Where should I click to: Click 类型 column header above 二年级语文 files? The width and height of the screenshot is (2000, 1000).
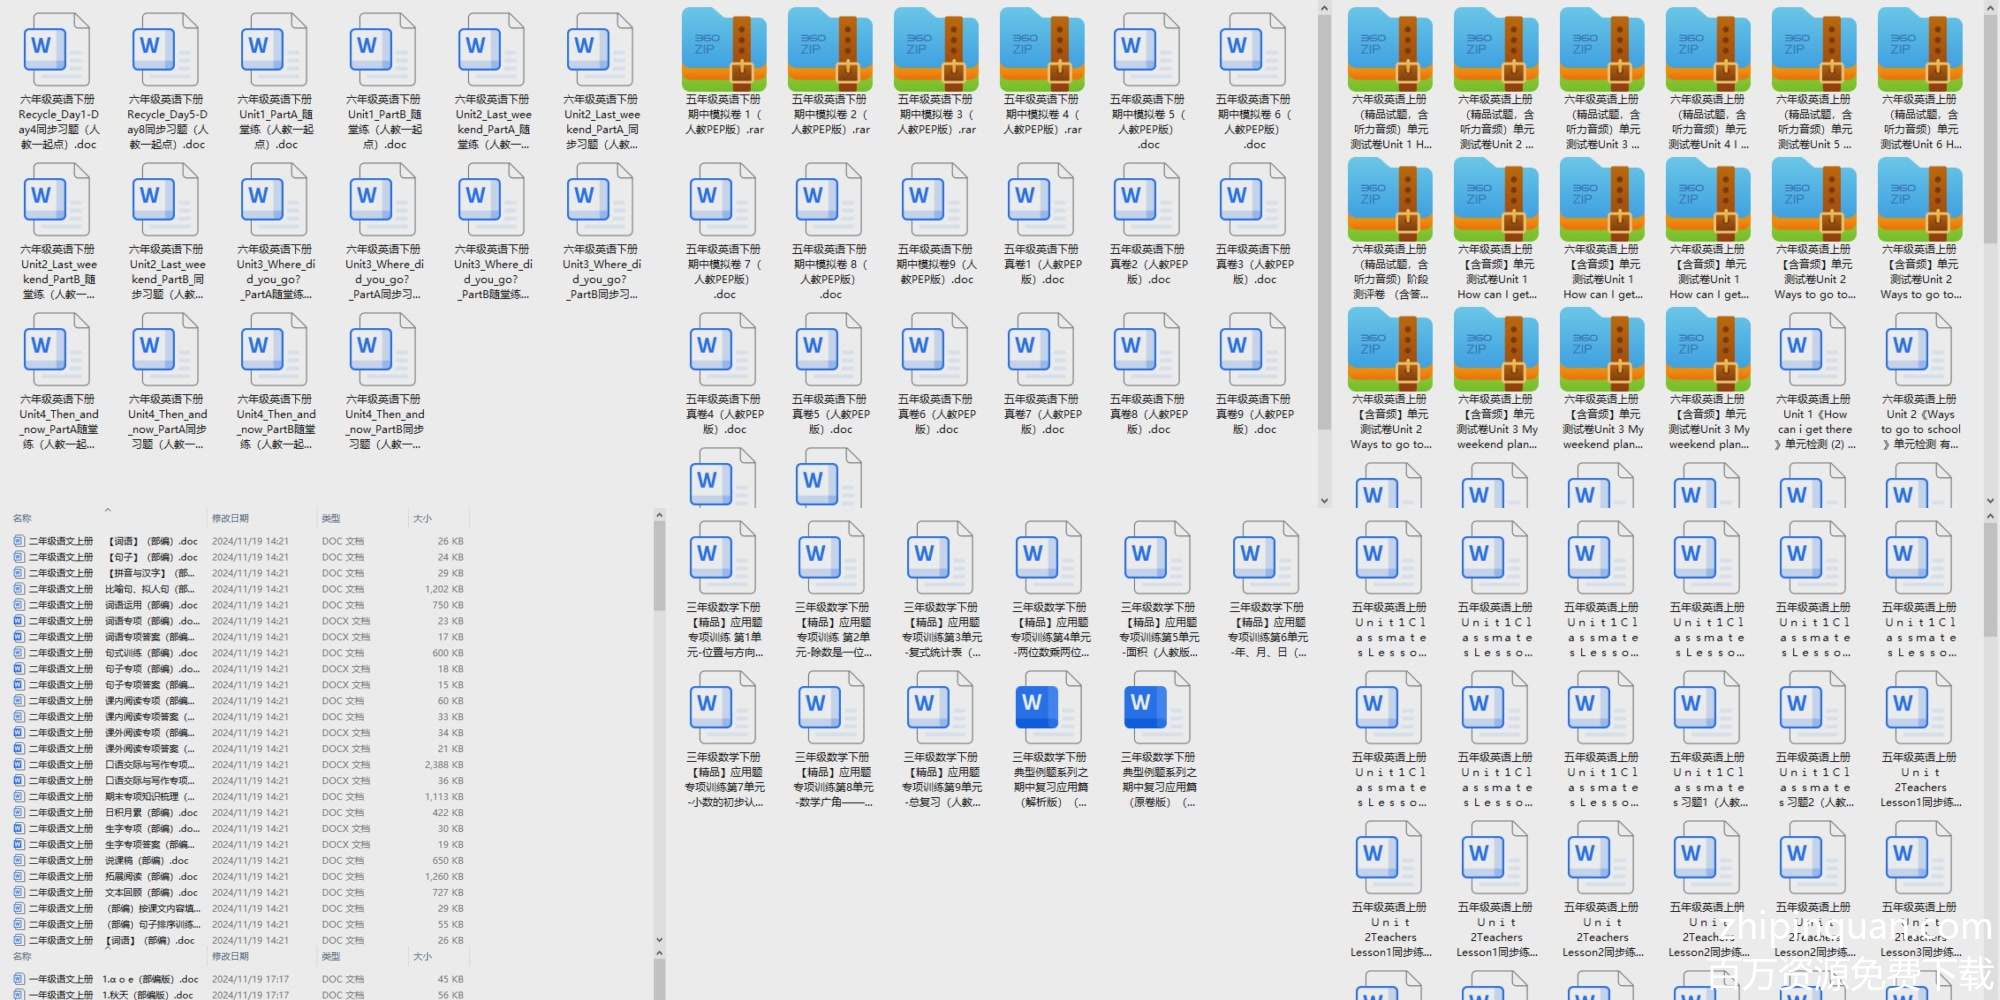[x=331, y=518]
